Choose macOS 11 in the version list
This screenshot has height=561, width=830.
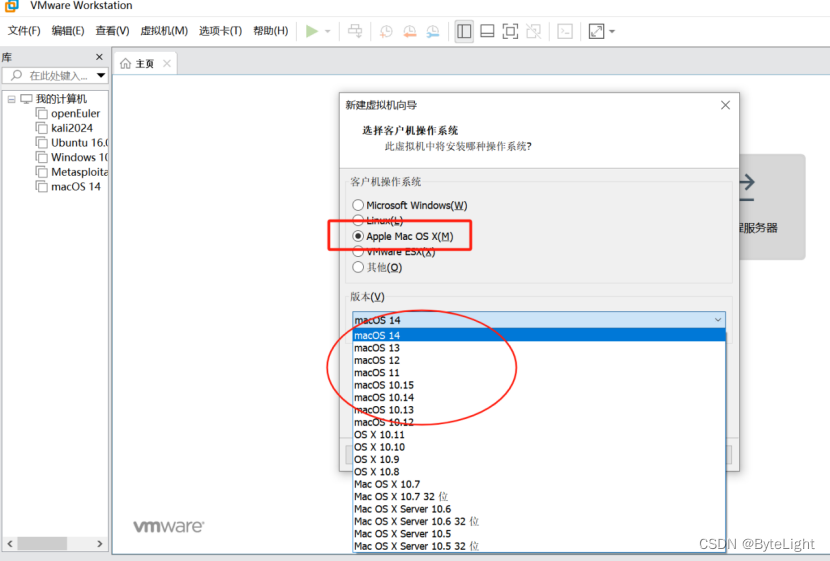pos(539,373)
